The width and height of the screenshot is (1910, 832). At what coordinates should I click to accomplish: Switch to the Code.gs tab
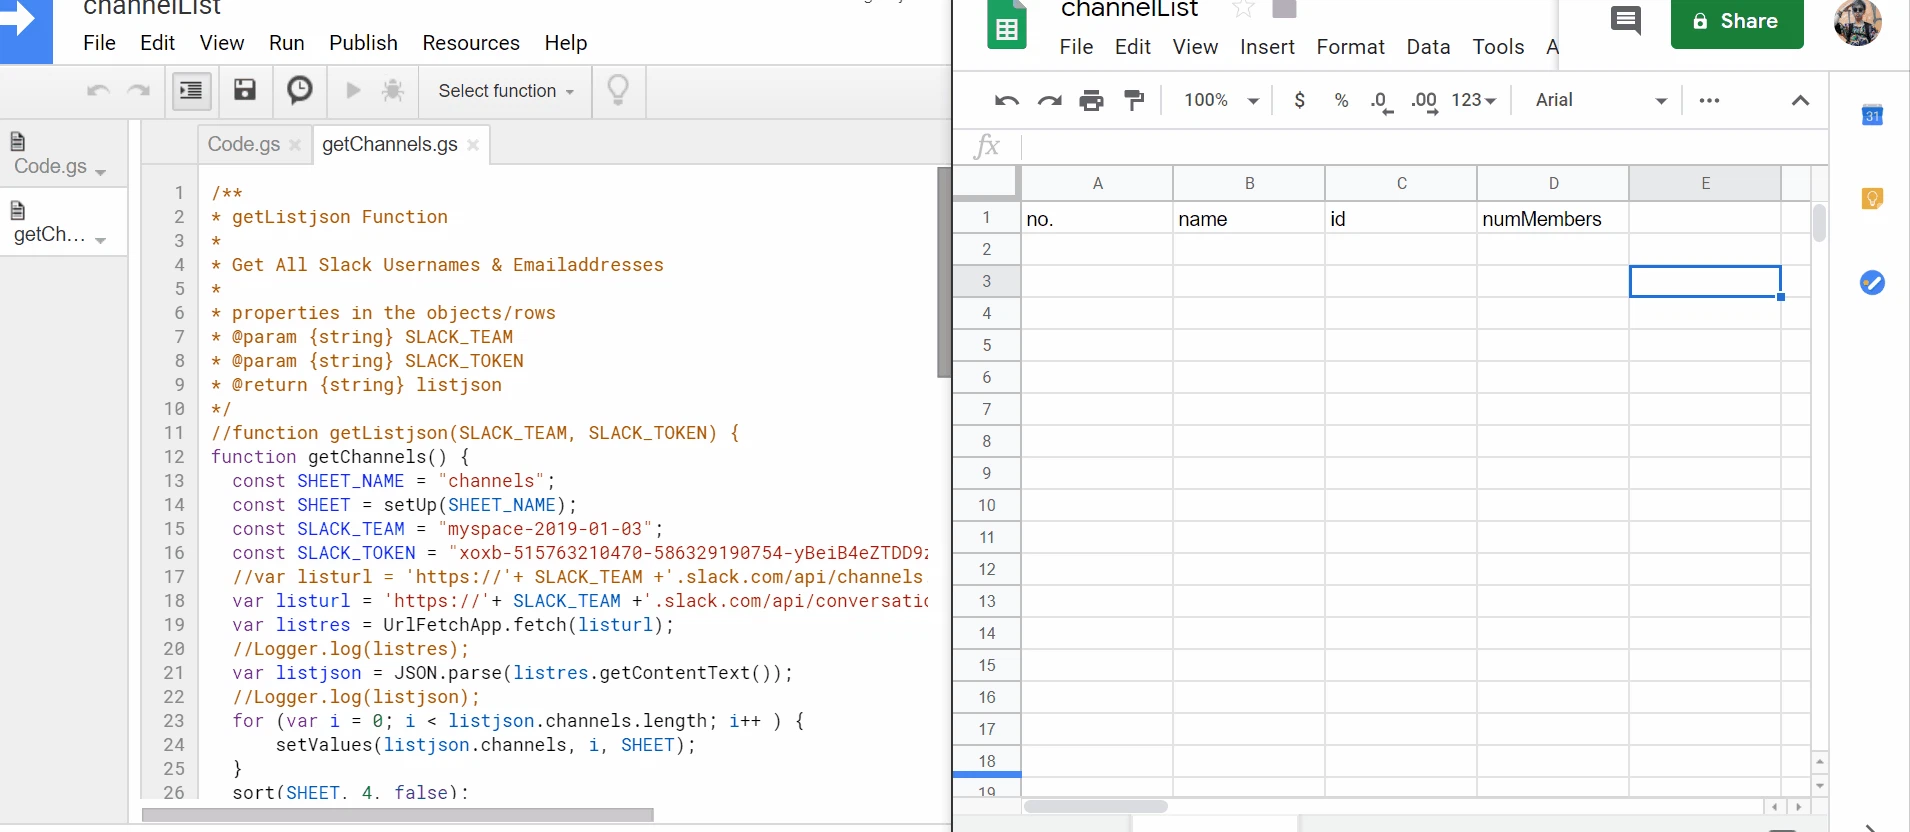click(243, 145)
